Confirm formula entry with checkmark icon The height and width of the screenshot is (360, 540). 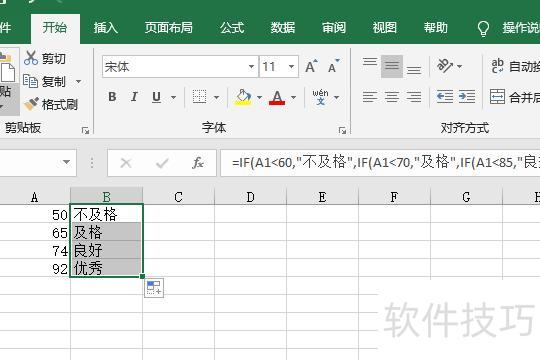tap(162, 163)
